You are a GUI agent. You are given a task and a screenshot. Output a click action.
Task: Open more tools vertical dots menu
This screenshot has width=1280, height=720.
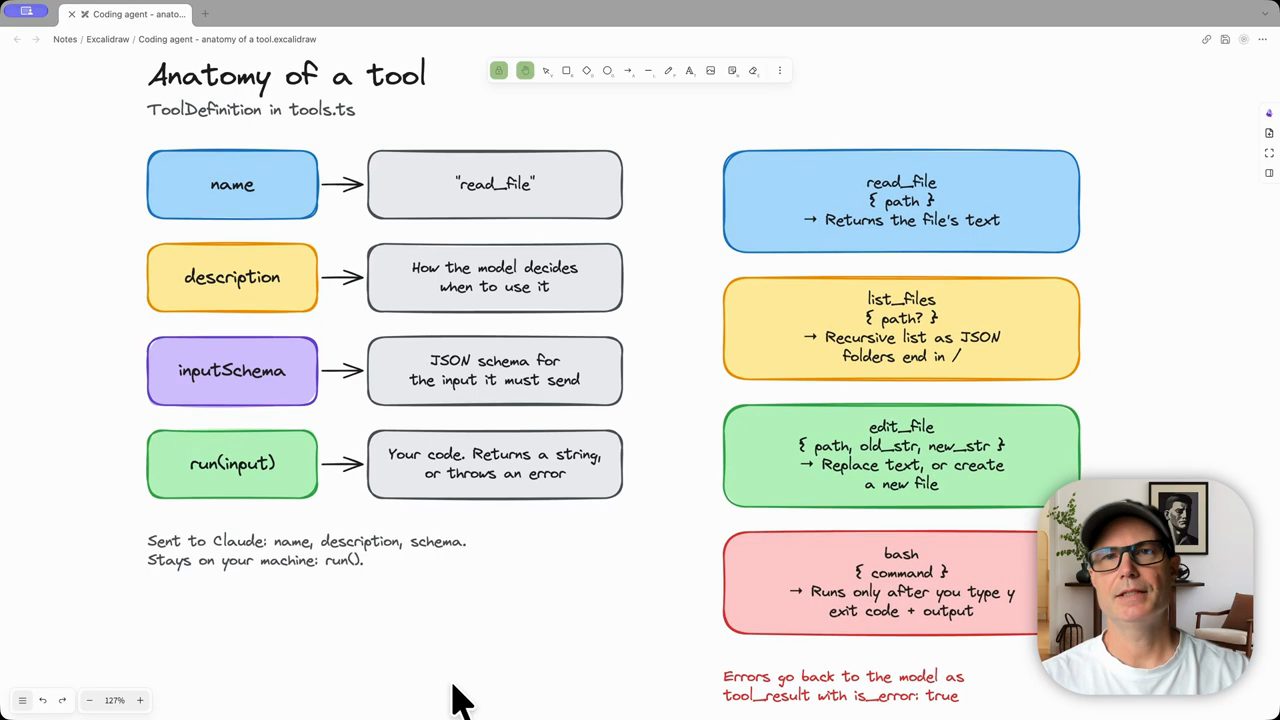click(x=780, y=71)
